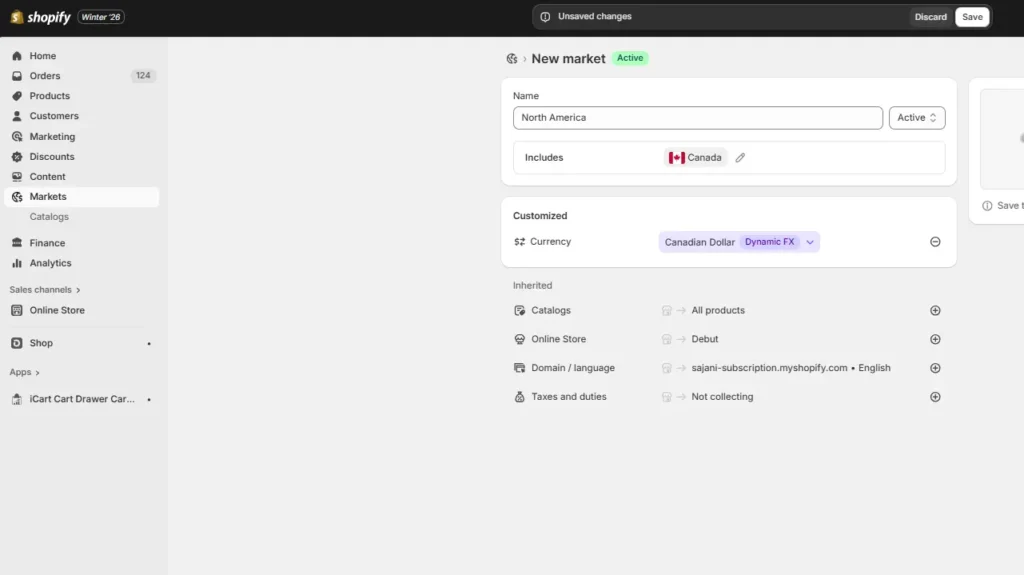Screen dimensions: 1024x575
Task: Click the Online Store row icon
Action: [x=519, y=339]
